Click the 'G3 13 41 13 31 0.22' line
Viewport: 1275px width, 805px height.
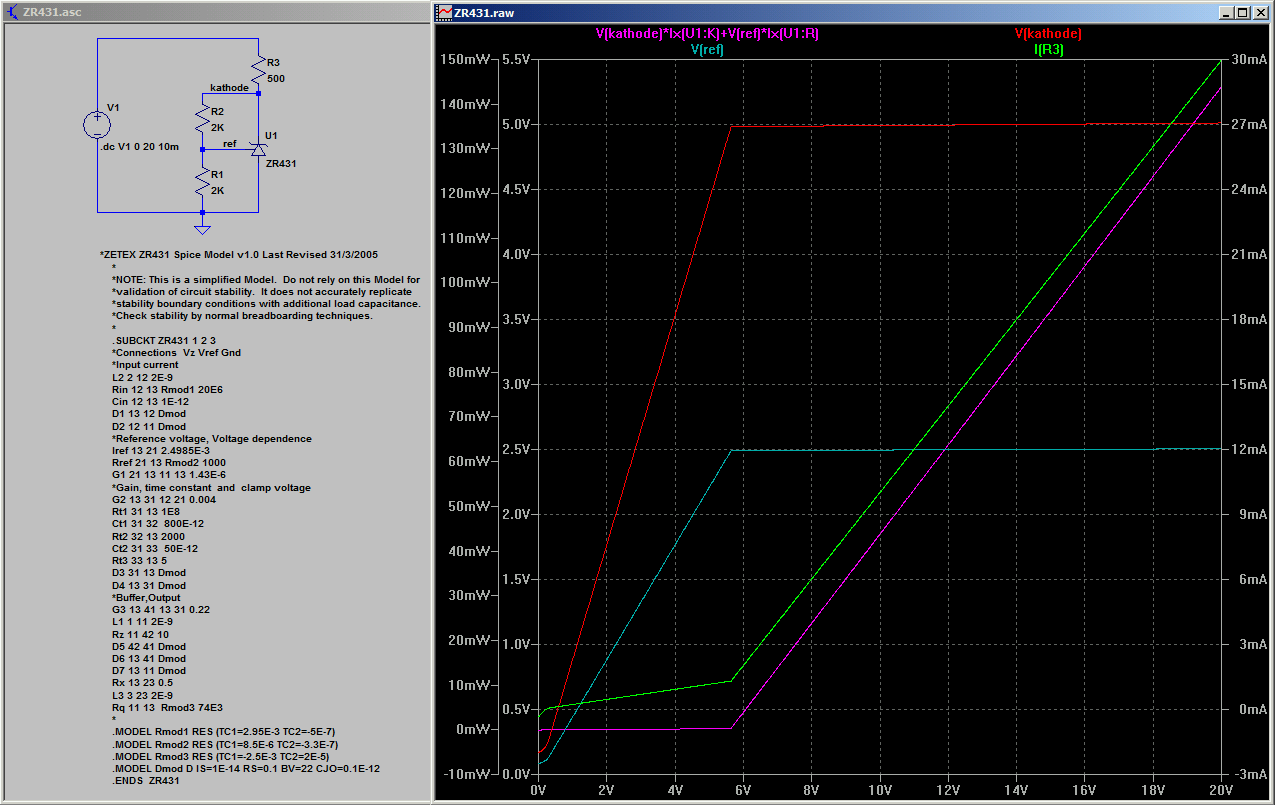tap(160, 609)
